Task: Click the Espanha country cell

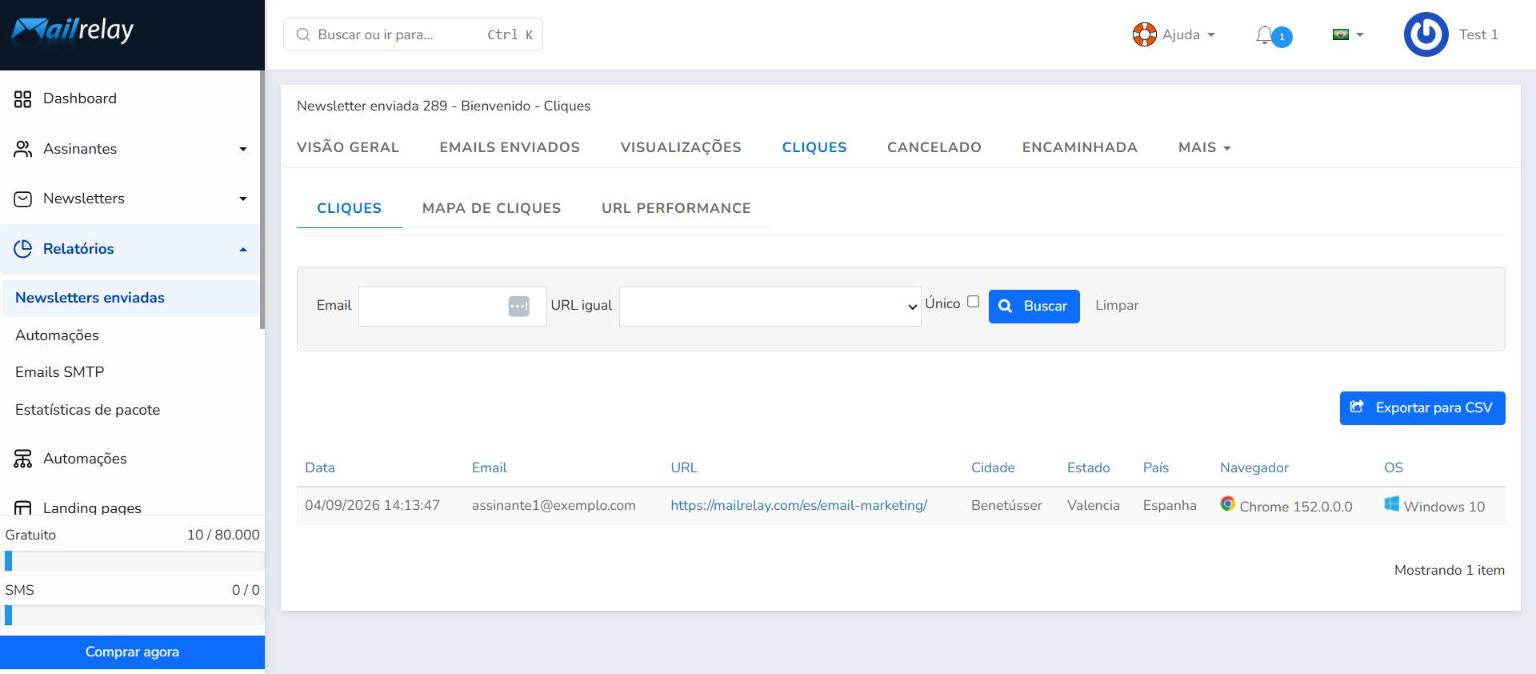Action: coord(1170,505)
